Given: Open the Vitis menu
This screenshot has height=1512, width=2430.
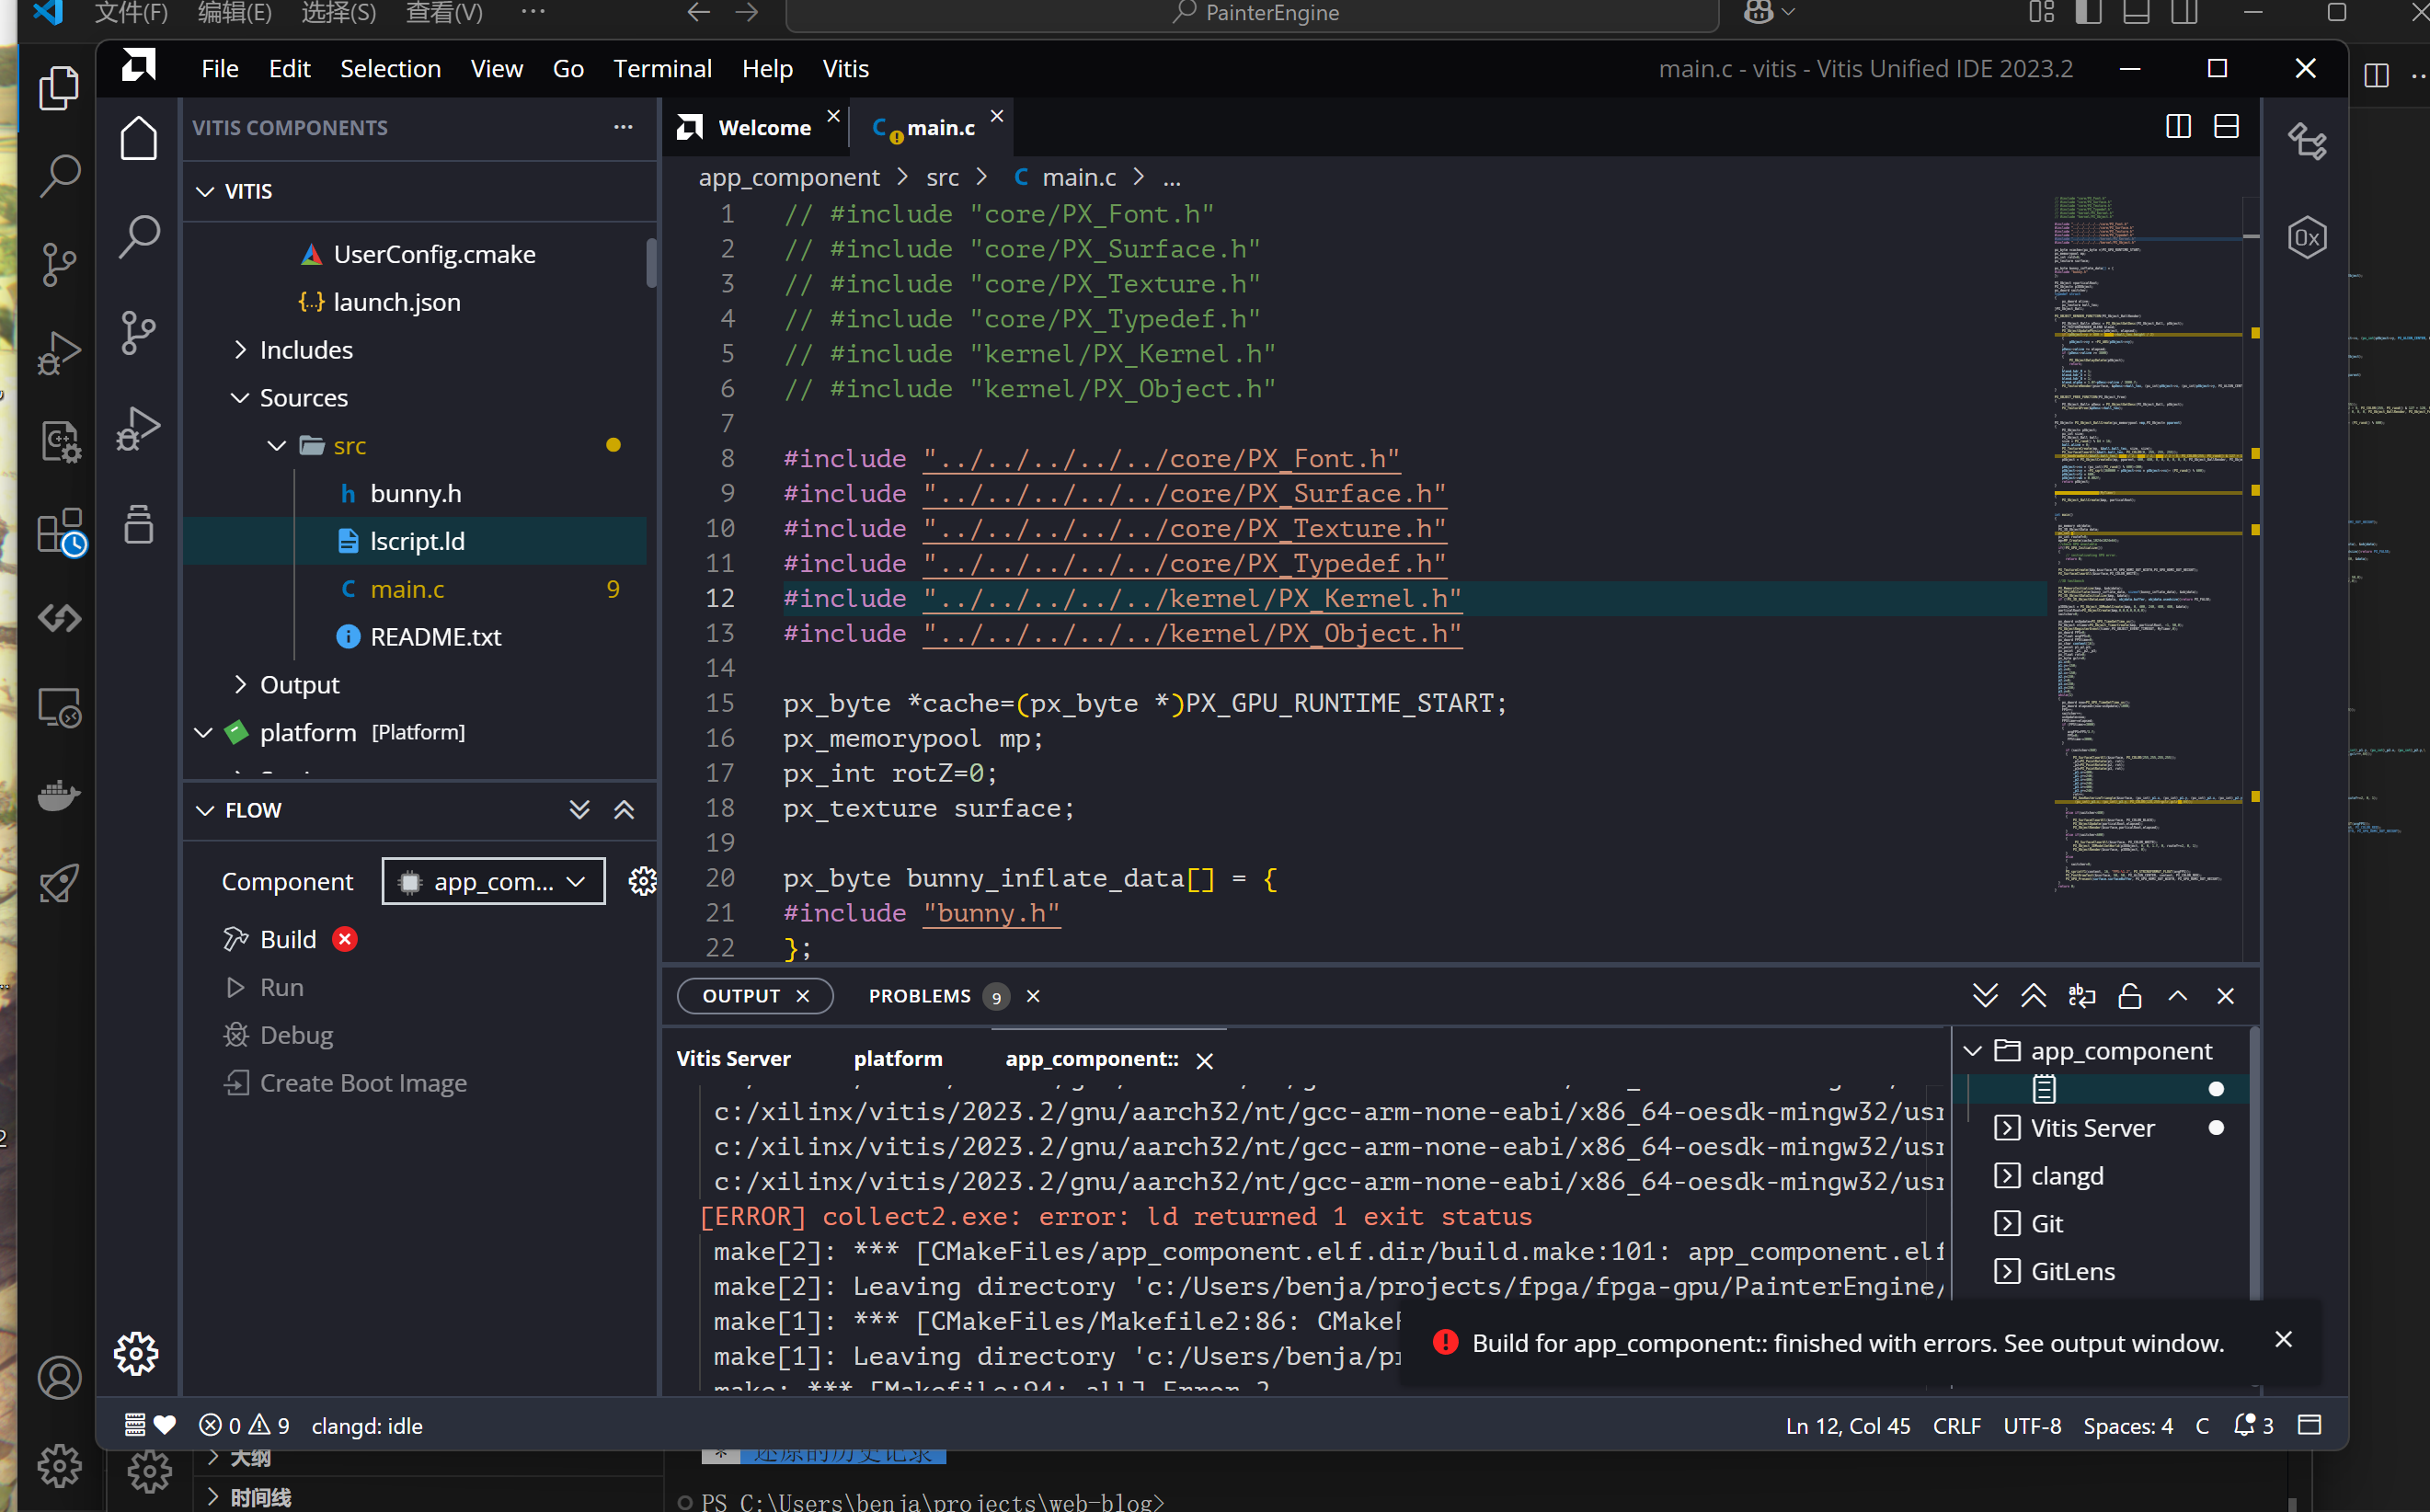Looking at the screenshot, I should (845, 68).
